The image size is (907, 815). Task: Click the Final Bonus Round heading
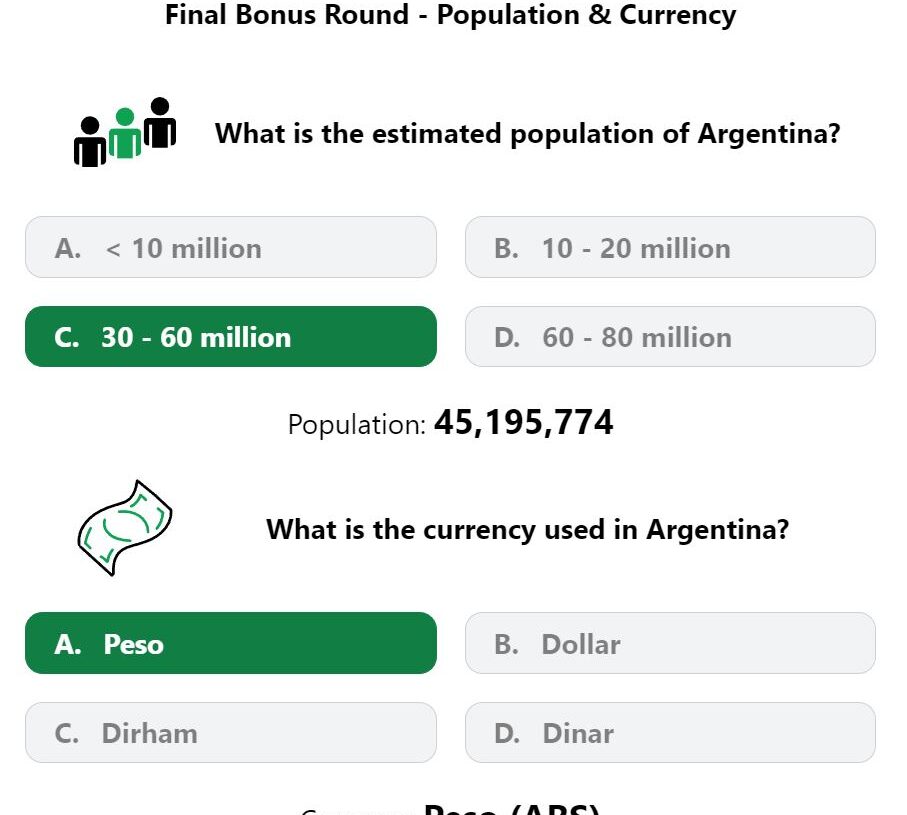click(451, 14)
